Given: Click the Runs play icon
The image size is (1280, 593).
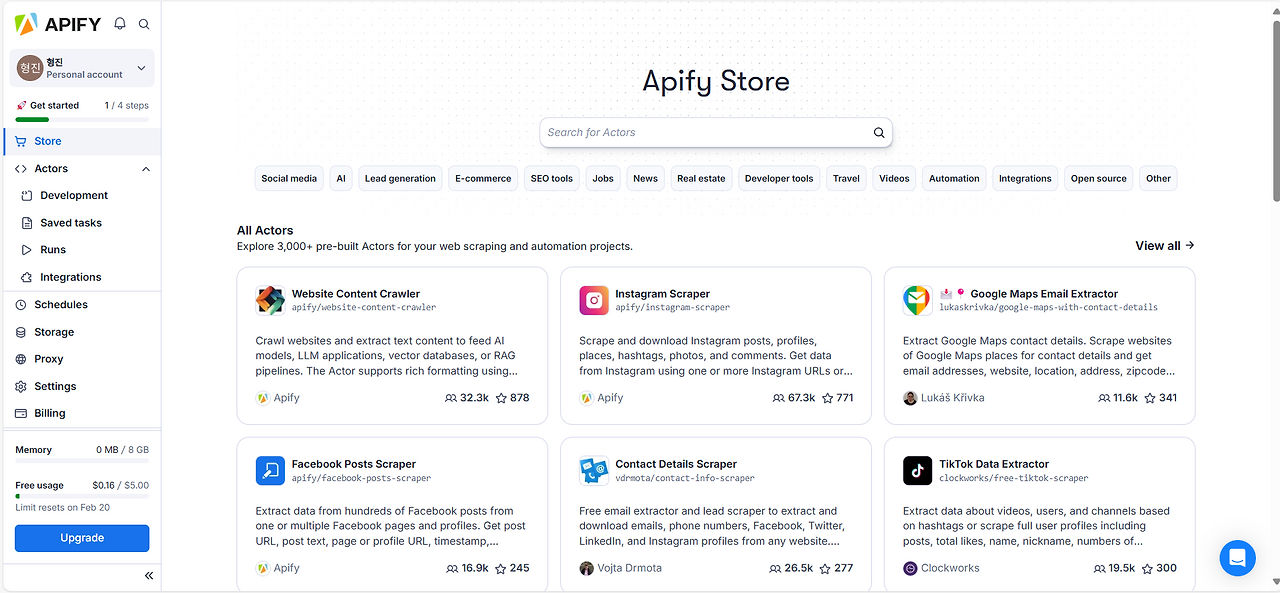Looking at the screenshot, I should tap(28, 250).
